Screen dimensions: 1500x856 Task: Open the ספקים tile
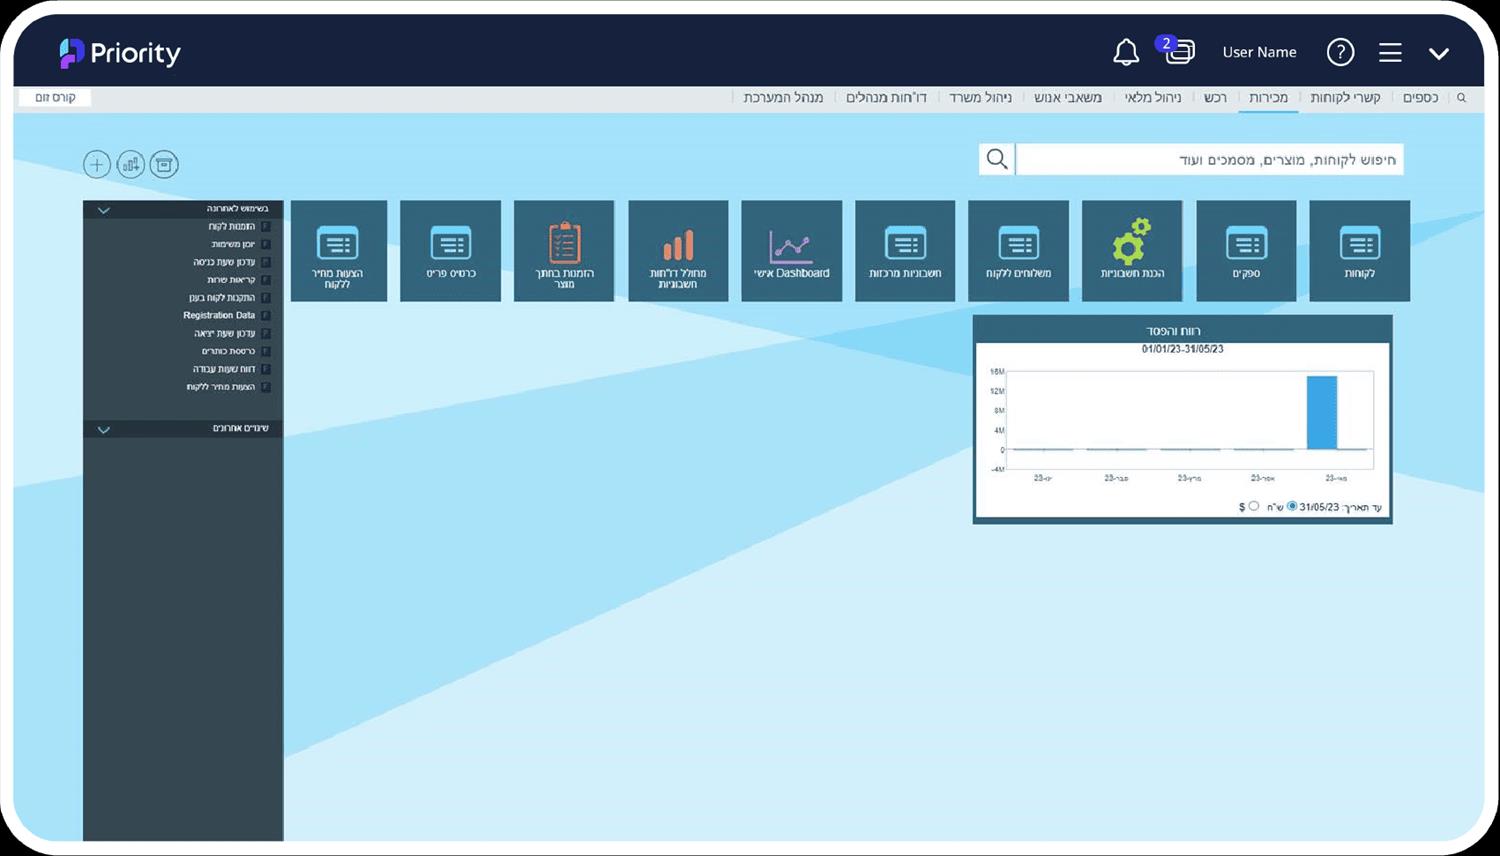(1246, 251)
